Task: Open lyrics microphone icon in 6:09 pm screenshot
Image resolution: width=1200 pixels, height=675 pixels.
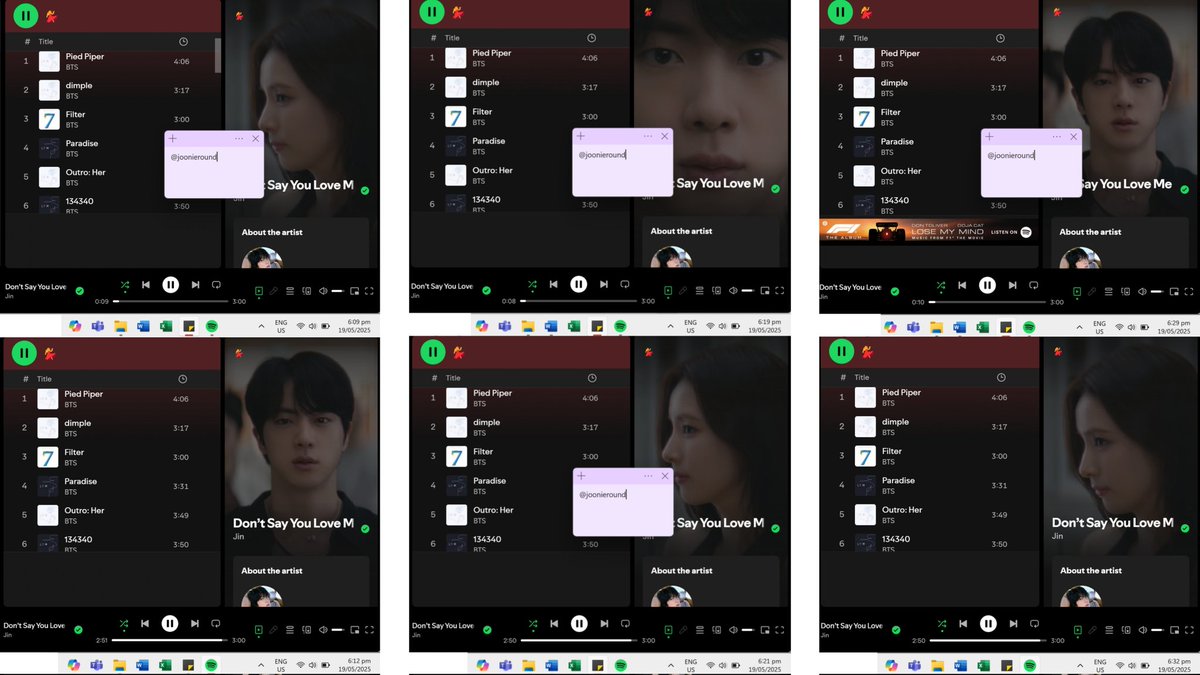Action: (x=274, y=291)
